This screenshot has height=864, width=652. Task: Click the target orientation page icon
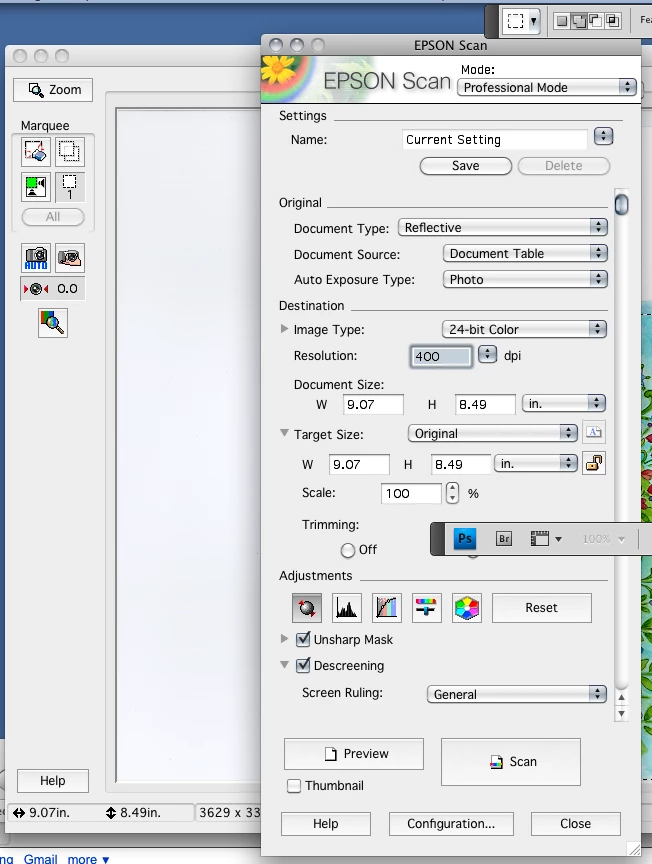(x=594, y=433)
